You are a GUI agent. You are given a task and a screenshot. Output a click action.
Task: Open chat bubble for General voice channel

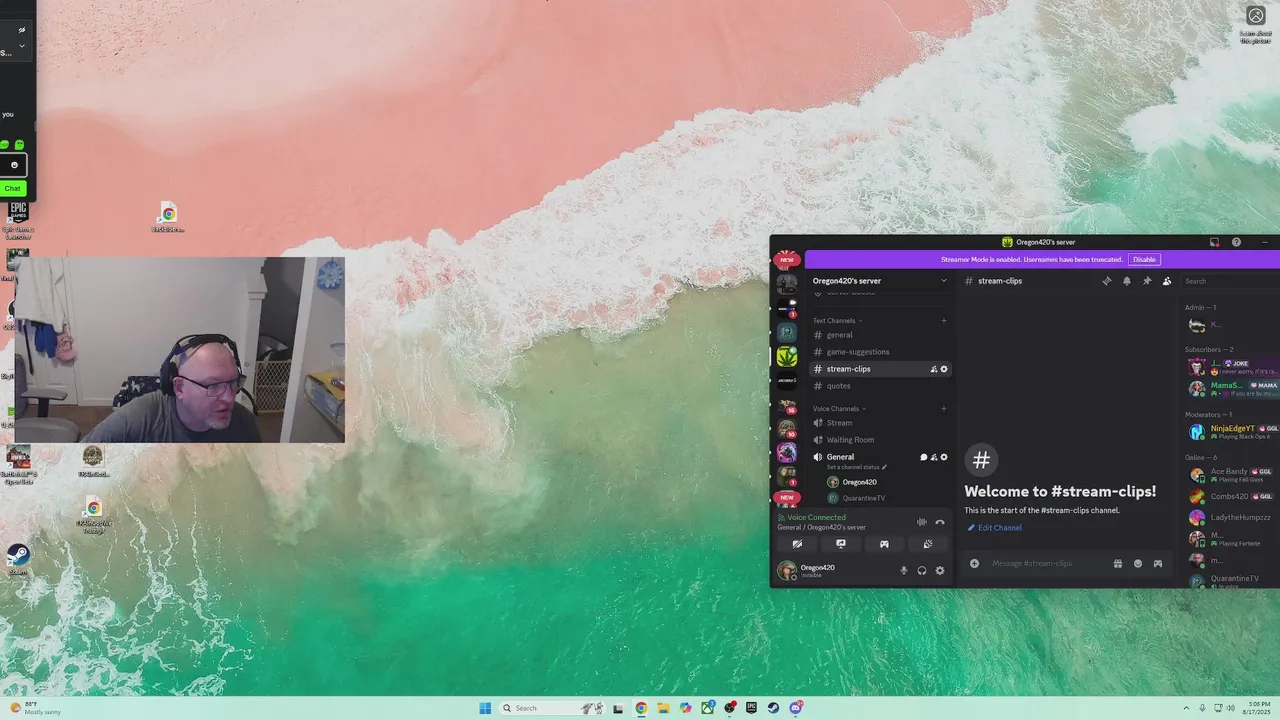click(923, 457)
